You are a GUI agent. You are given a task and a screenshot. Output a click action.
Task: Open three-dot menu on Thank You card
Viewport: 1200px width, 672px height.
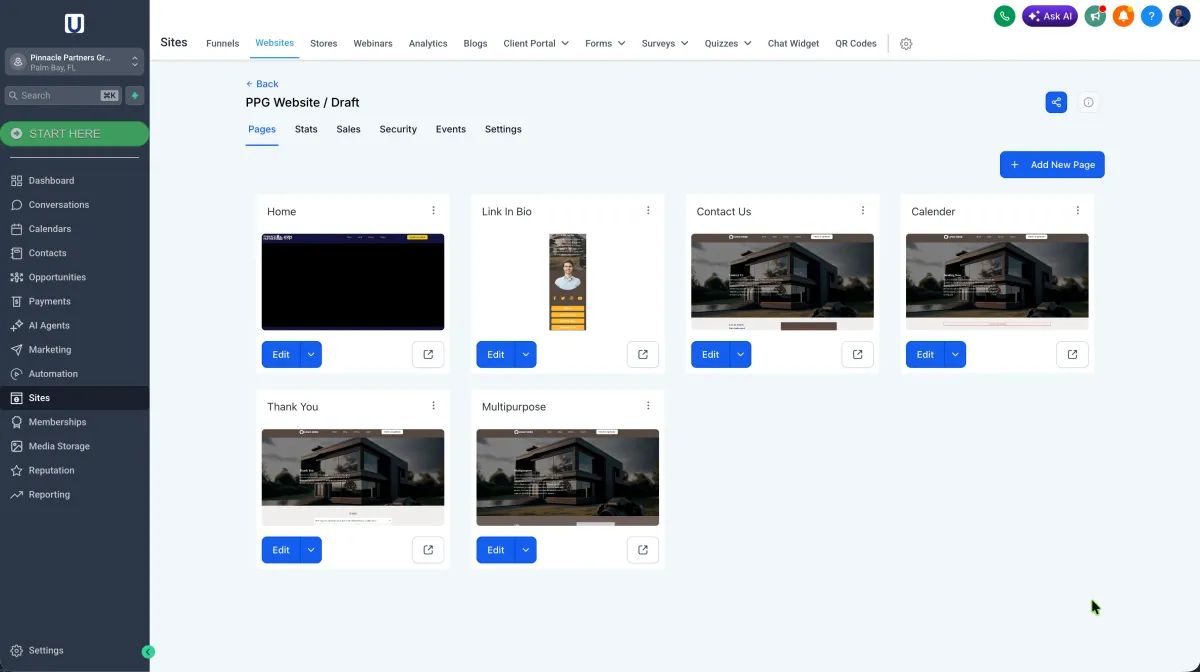tap(433, 405)
